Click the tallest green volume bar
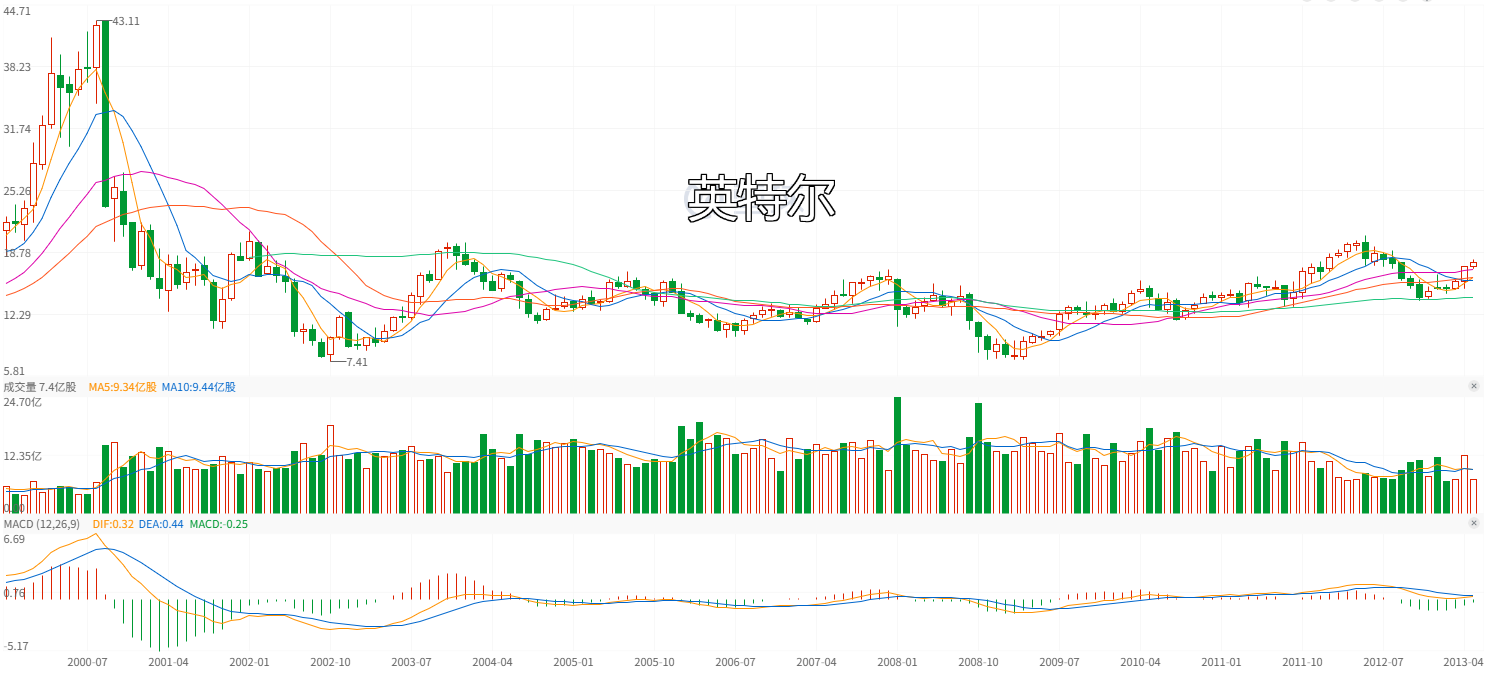The width and height of the screenshot is (1492, 675). 897,455
